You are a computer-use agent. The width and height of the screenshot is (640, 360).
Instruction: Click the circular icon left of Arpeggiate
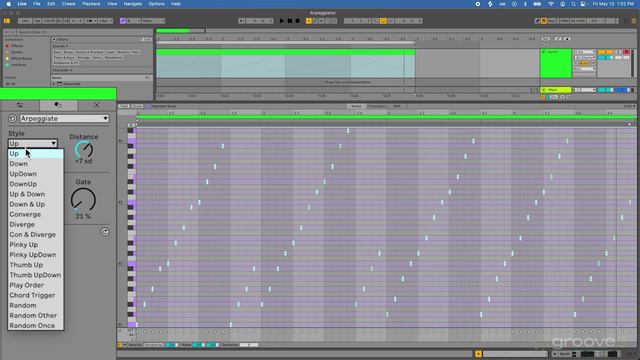[12, 118]
